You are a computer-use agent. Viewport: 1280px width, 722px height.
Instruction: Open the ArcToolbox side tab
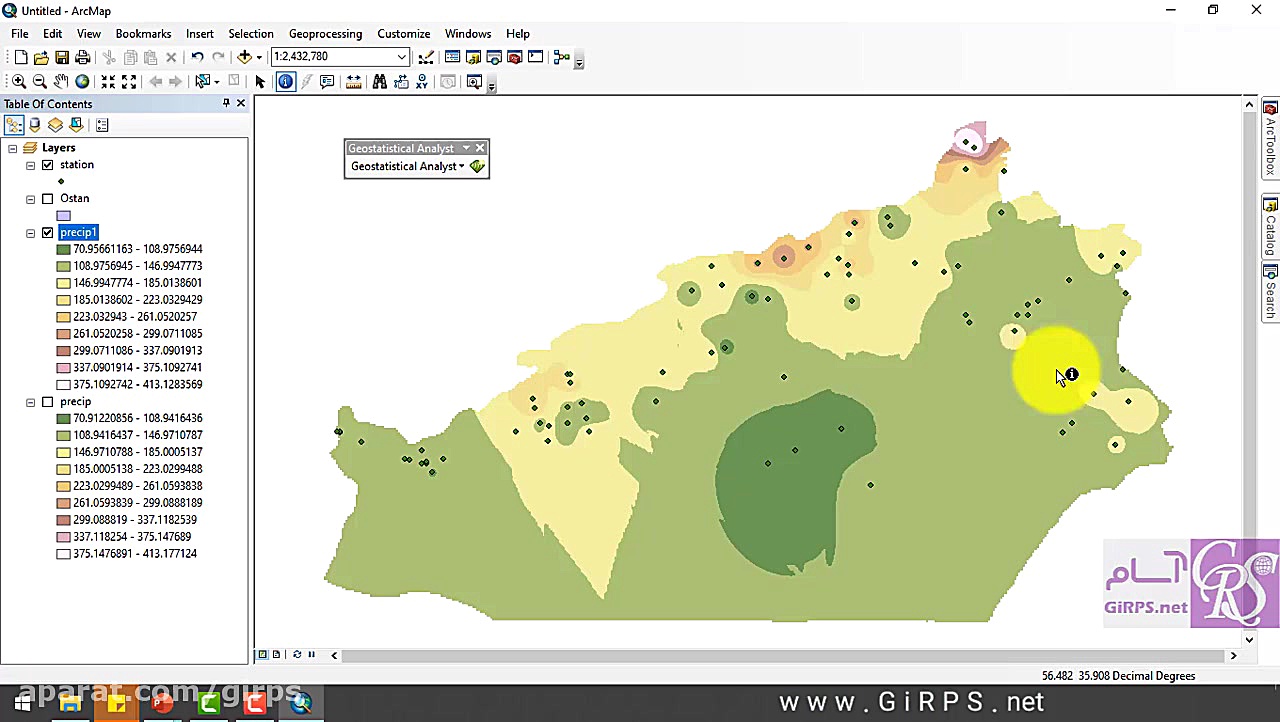[1270, 138]
